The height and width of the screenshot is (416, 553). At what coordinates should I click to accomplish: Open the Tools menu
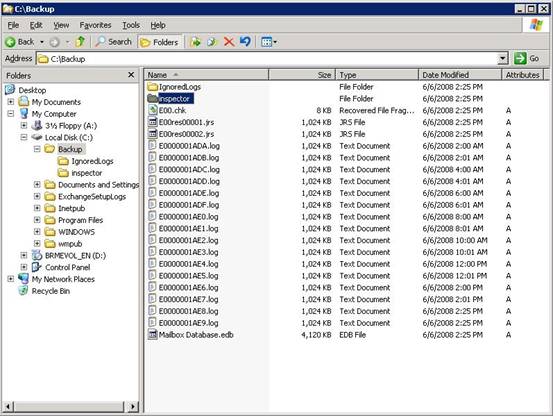(131, 25)
